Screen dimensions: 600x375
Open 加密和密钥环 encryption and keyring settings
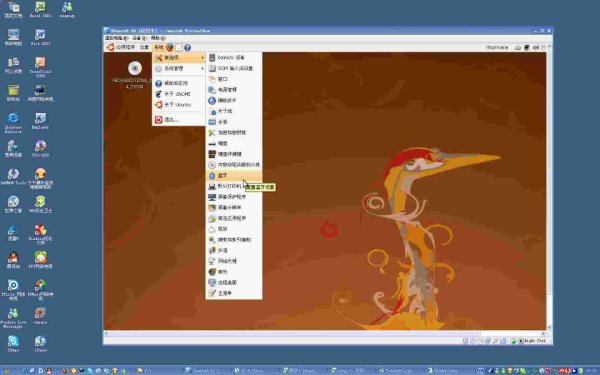[234, 132]
